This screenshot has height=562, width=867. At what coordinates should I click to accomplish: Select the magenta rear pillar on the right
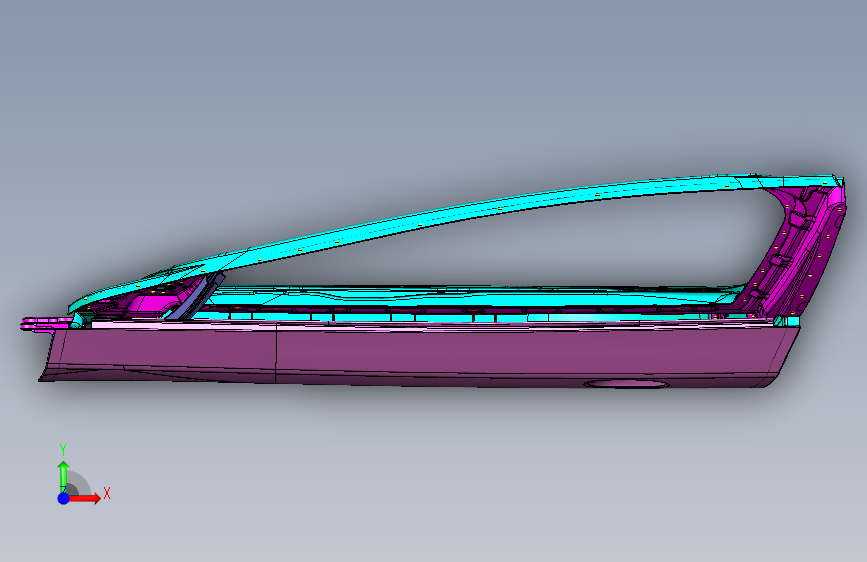tap(796, 252)
